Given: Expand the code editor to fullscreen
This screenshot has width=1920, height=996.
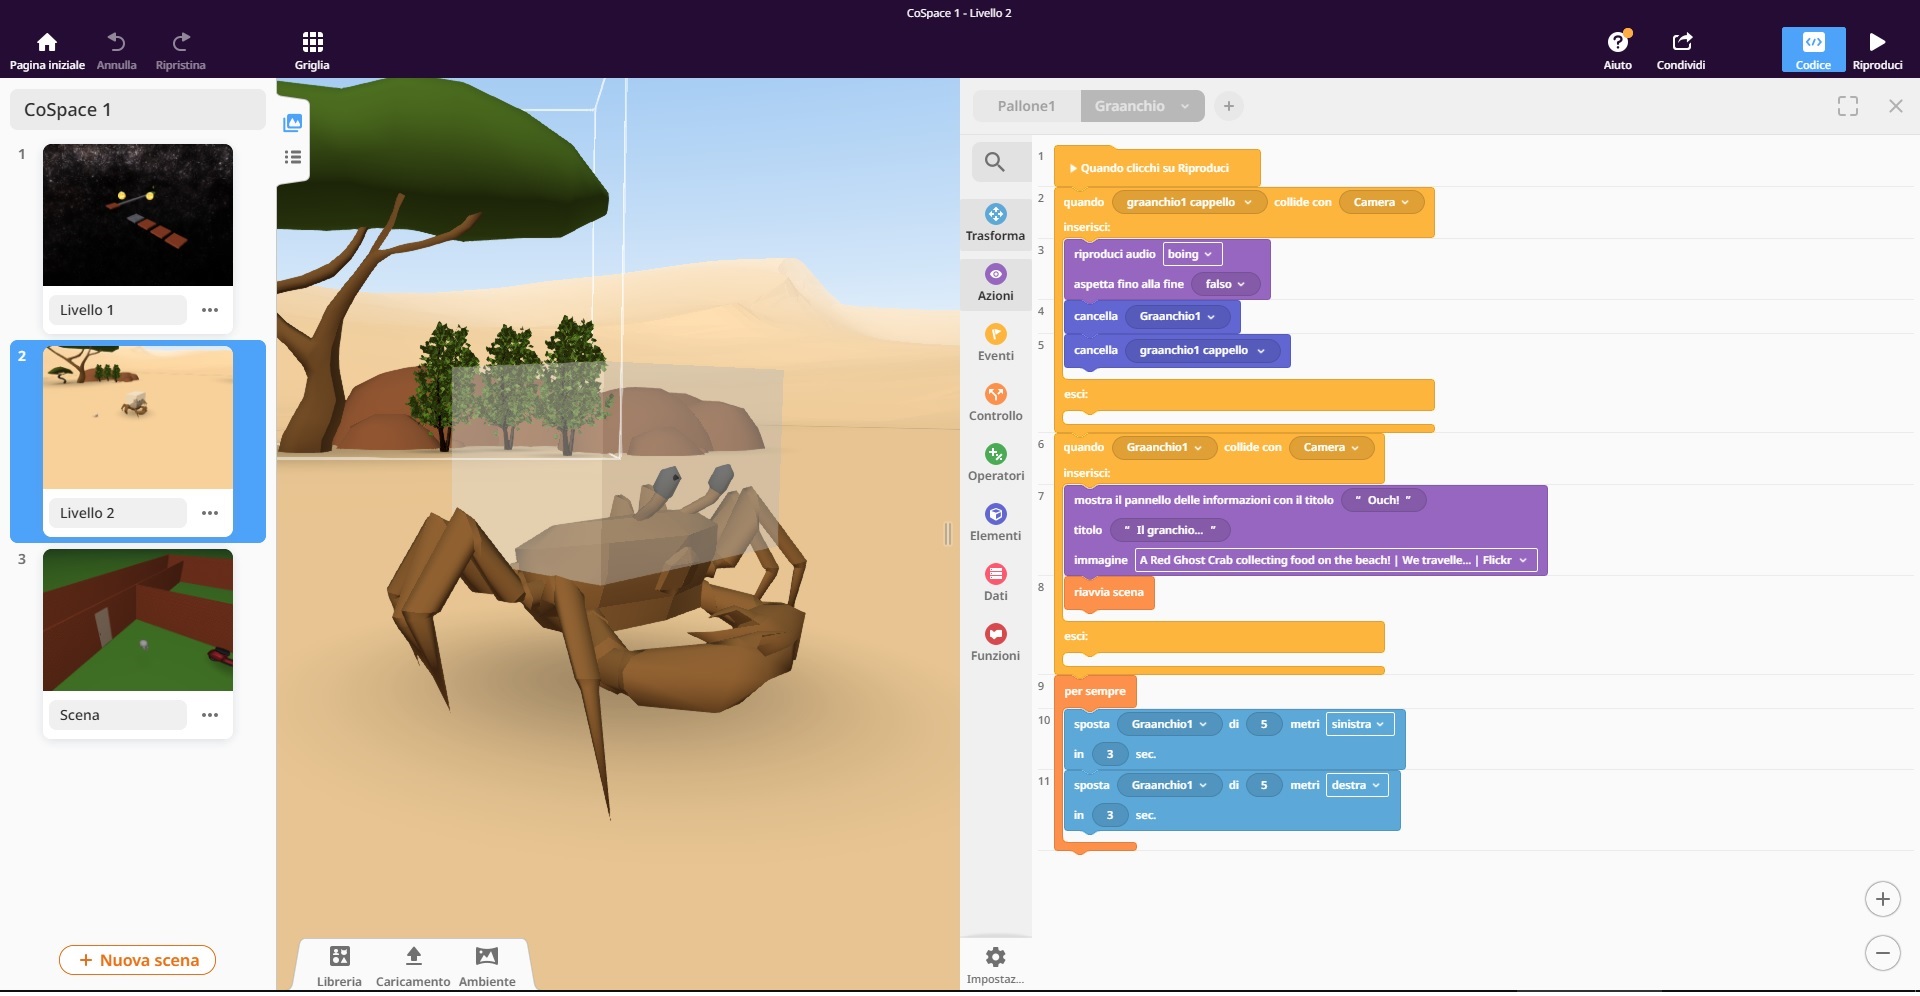Looking at the screenshot, I should pos(1847,106).
